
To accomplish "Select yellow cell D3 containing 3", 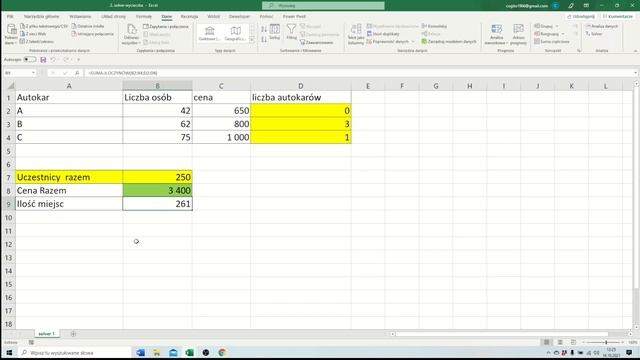I will [301, 124].
